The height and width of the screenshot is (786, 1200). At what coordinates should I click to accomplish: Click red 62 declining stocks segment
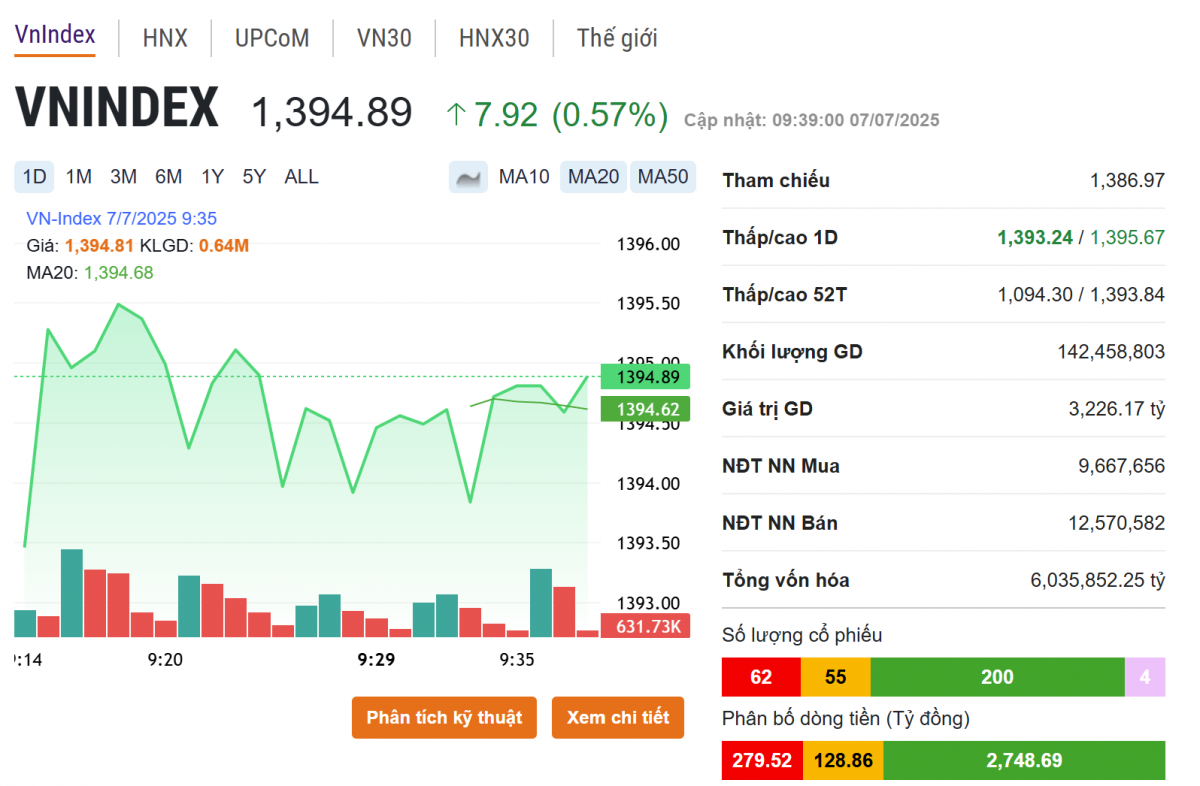(x=761, y=677)
